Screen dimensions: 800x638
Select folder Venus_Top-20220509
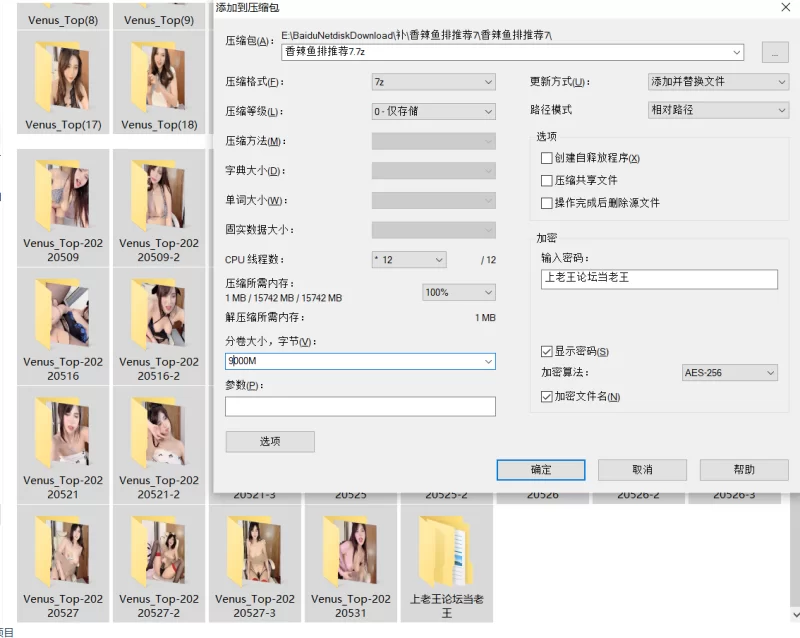click(x=63, y=208)
